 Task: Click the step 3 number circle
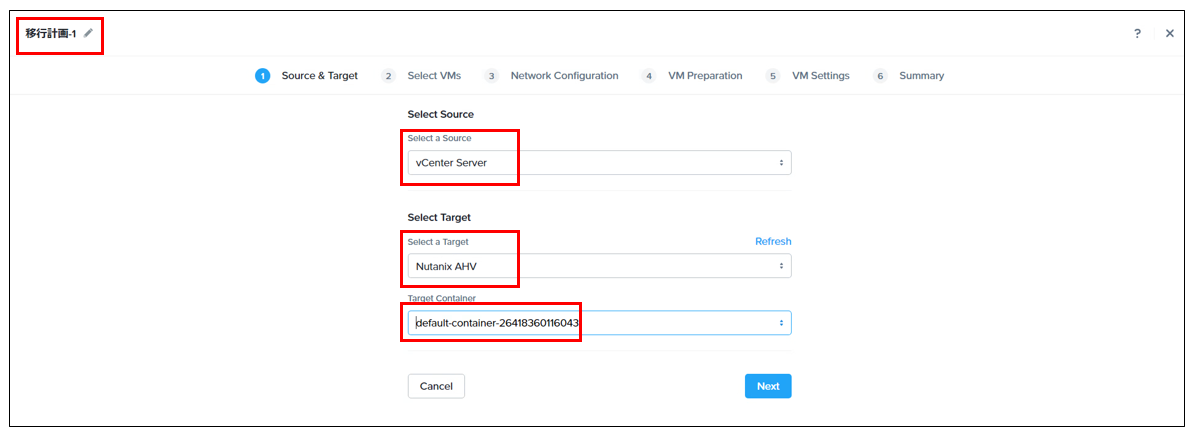coord(492,76)
